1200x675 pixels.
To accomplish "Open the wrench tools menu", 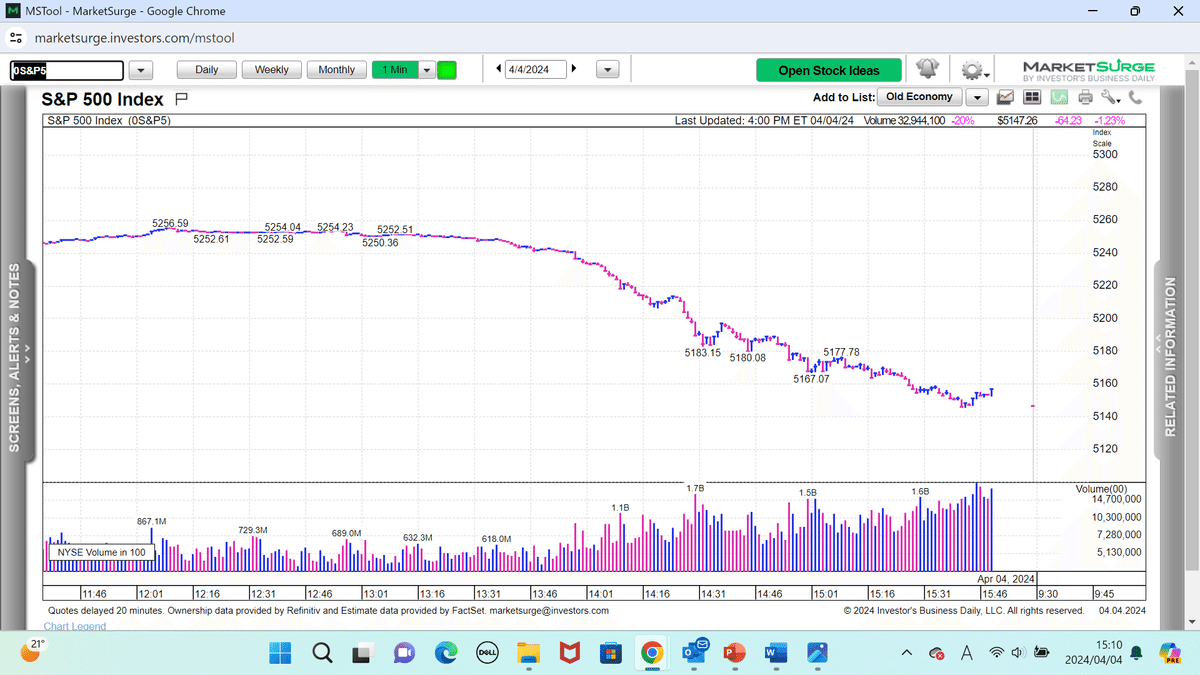I will tap(1110, 97).
